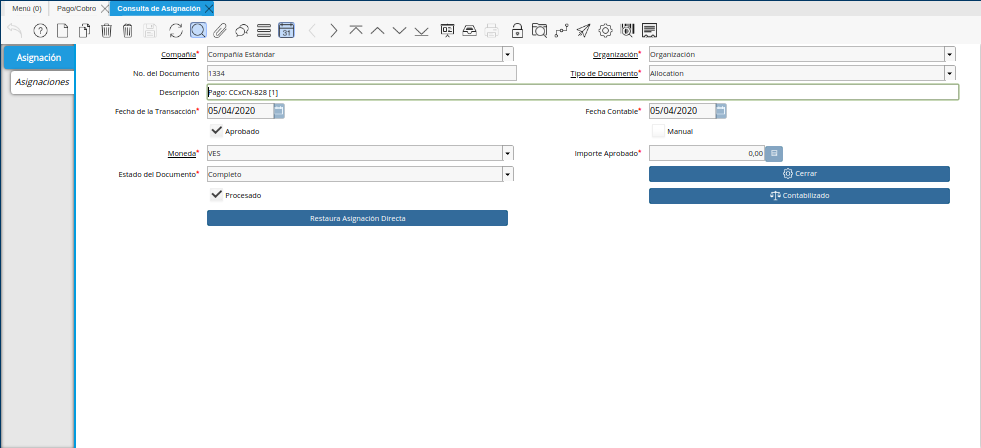
Task: Click the Cerrar button
Action: point(799,173)
